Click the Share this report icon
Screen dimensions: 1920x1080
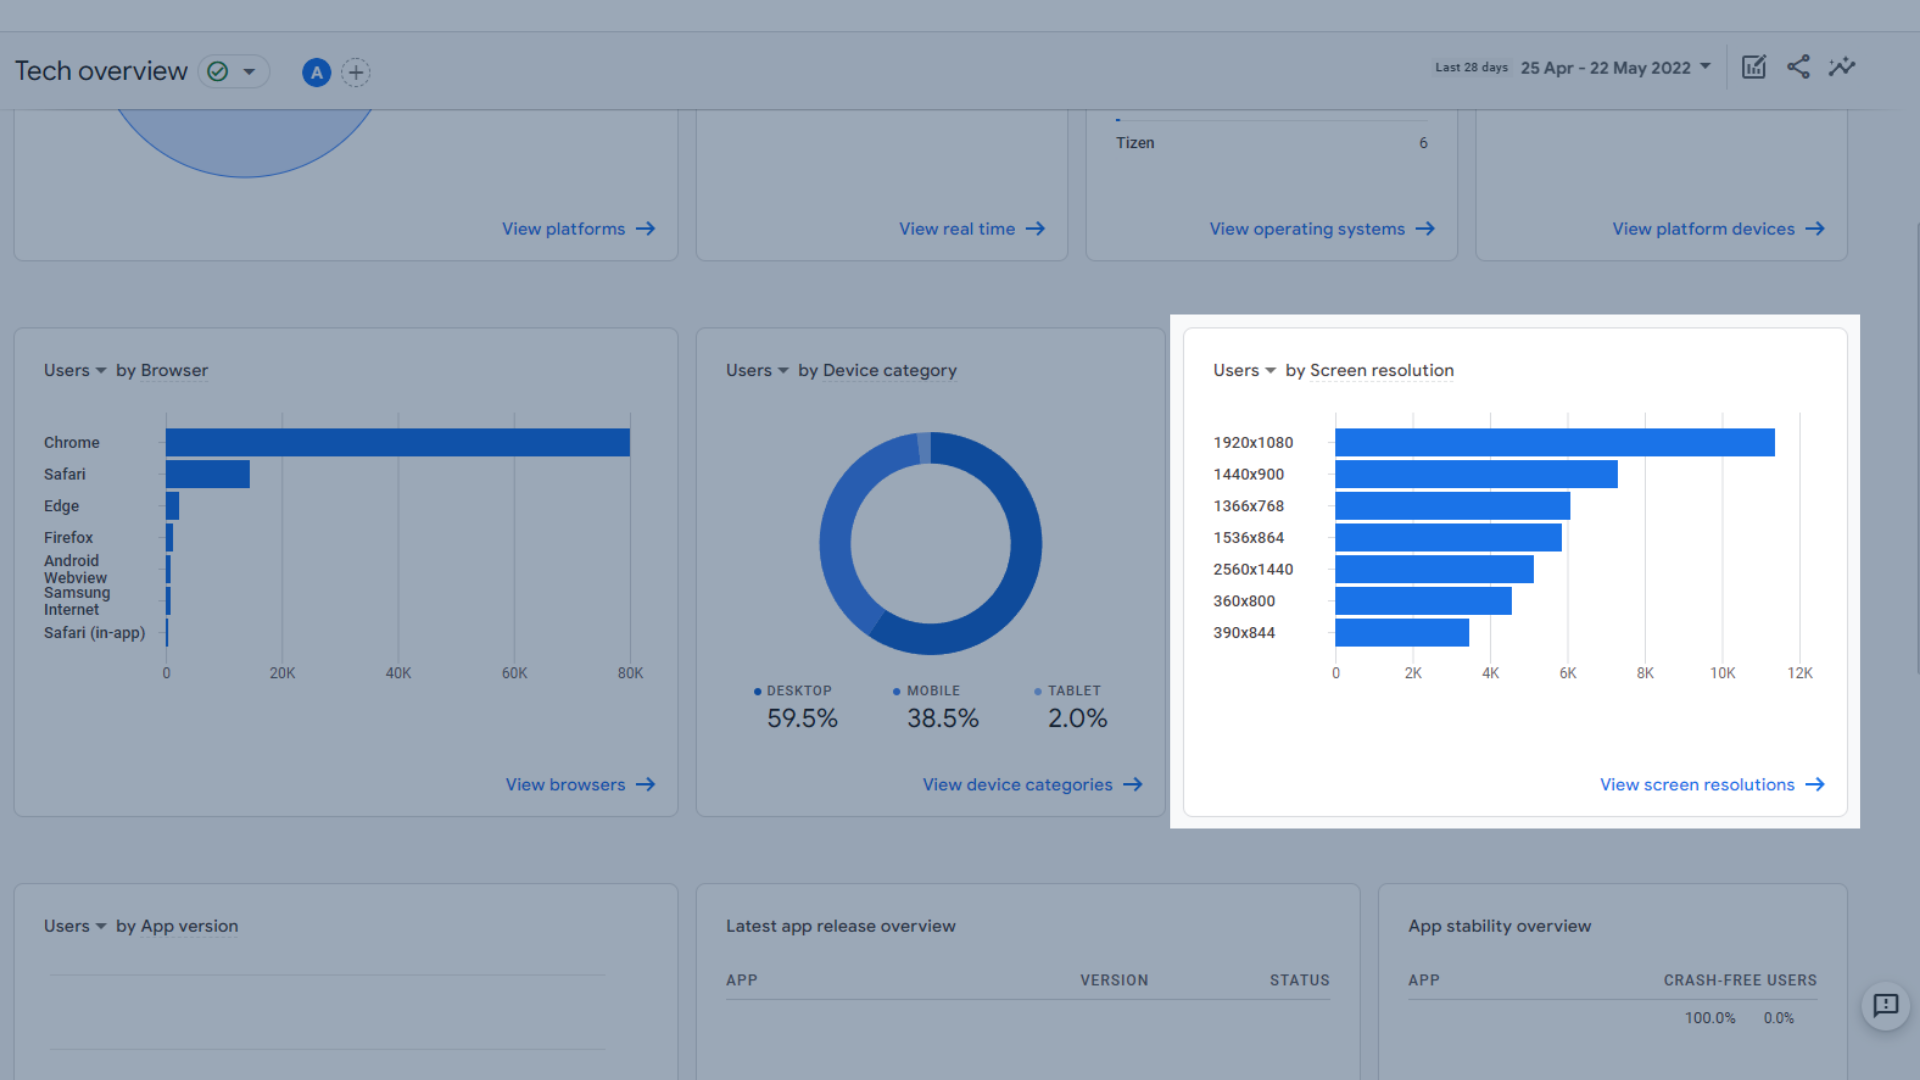point(1798,67)
